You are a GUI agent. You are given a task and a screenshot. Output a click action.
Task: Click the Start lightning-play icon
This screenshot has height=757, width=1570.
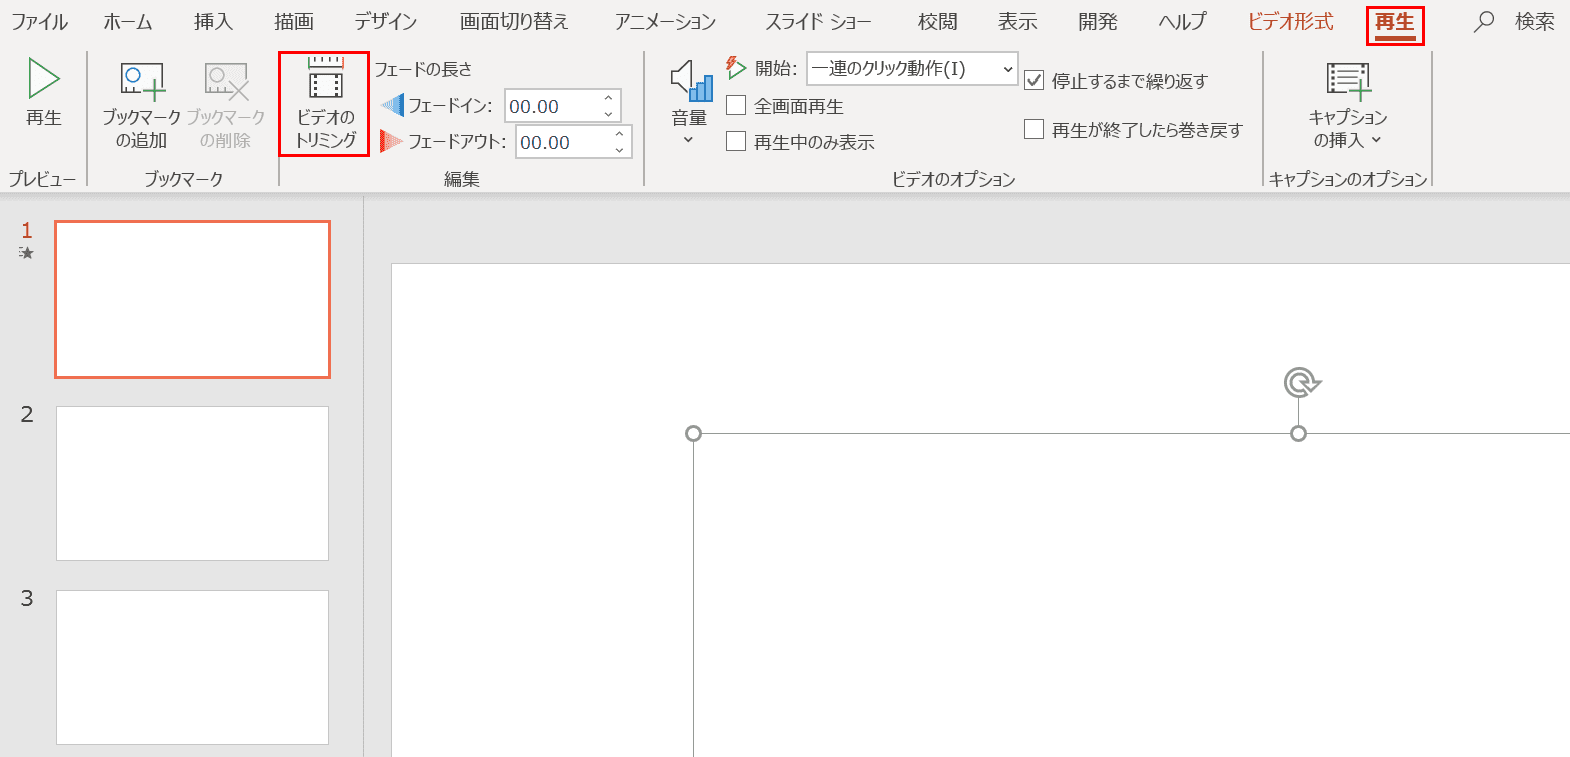[736, 68]
